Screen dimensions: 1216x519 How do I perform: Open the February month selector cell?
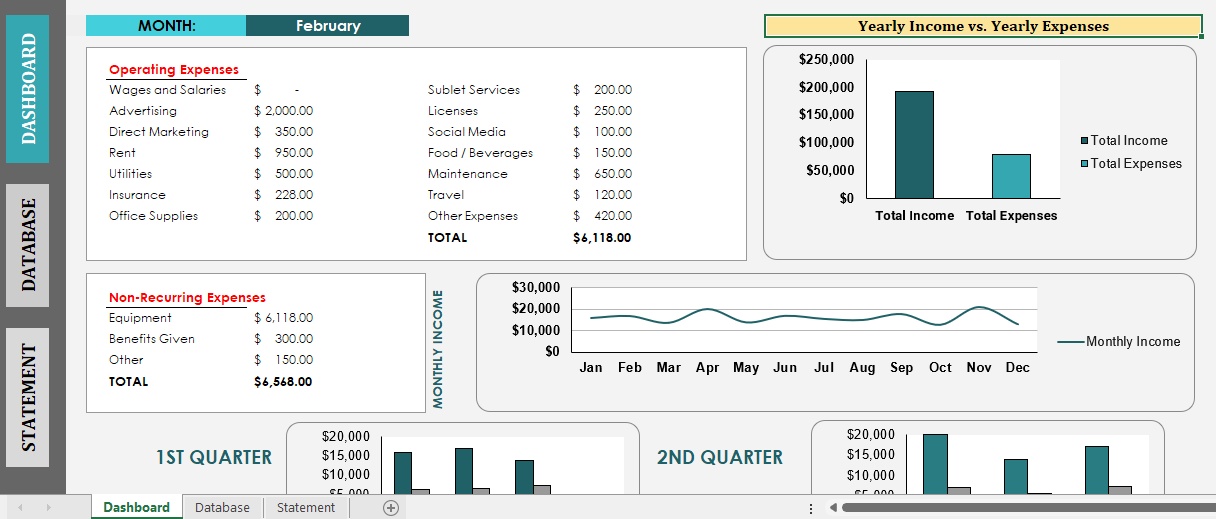tap(327, 26)
